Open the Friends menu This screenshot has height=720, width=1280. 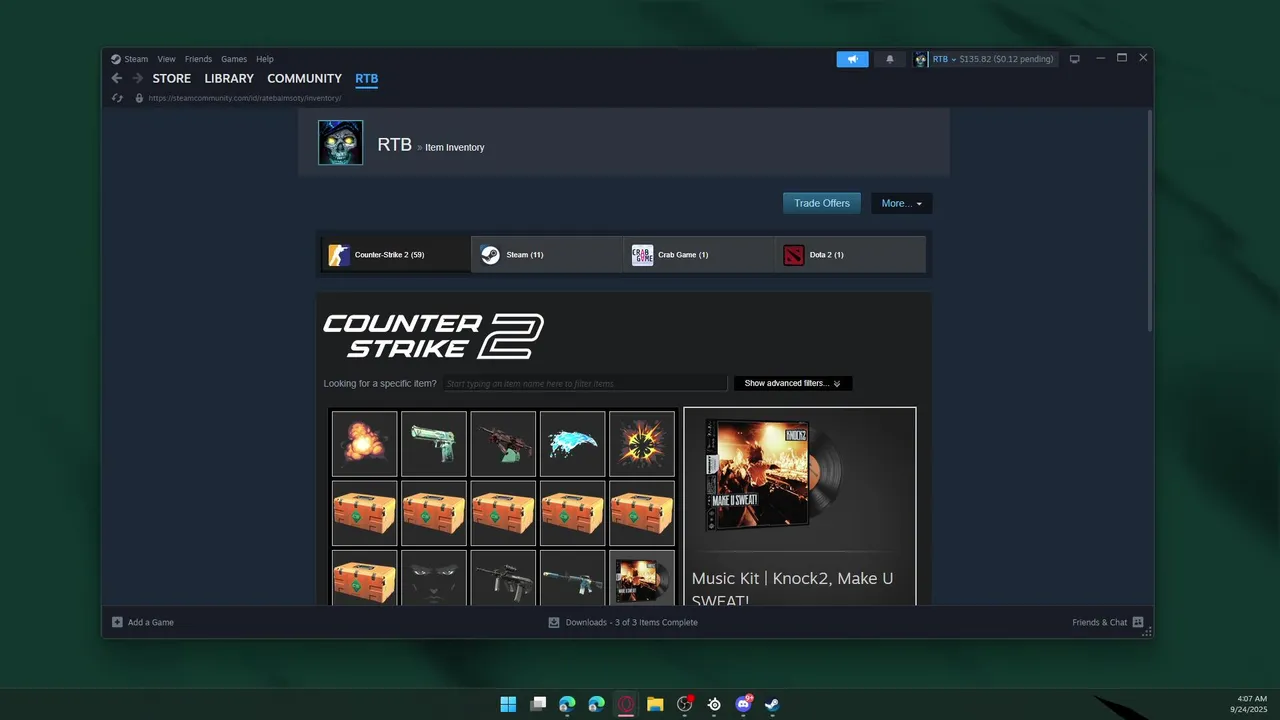tap(198, 59)
